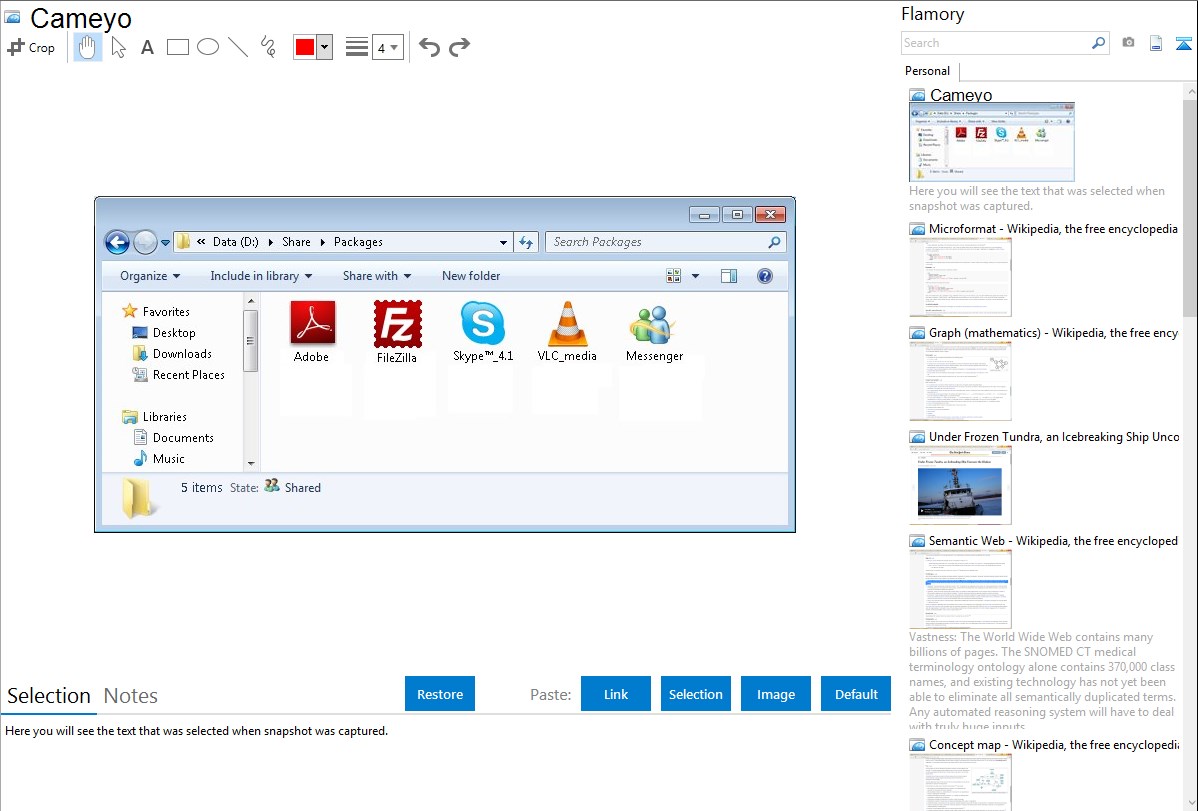Expand the address bar history dropdown

pos(503,242)
